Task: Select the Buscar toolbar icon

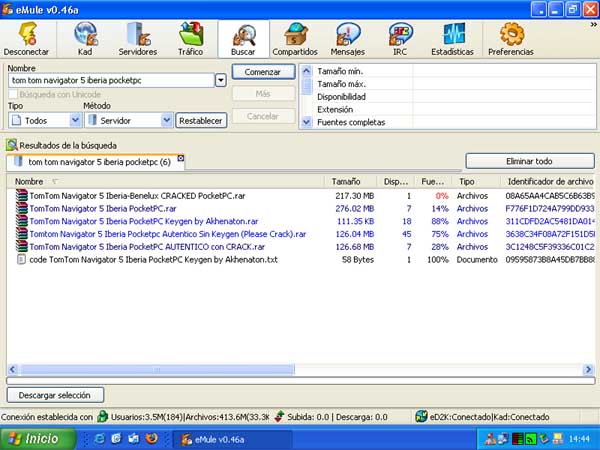Action: click(243, 39)
